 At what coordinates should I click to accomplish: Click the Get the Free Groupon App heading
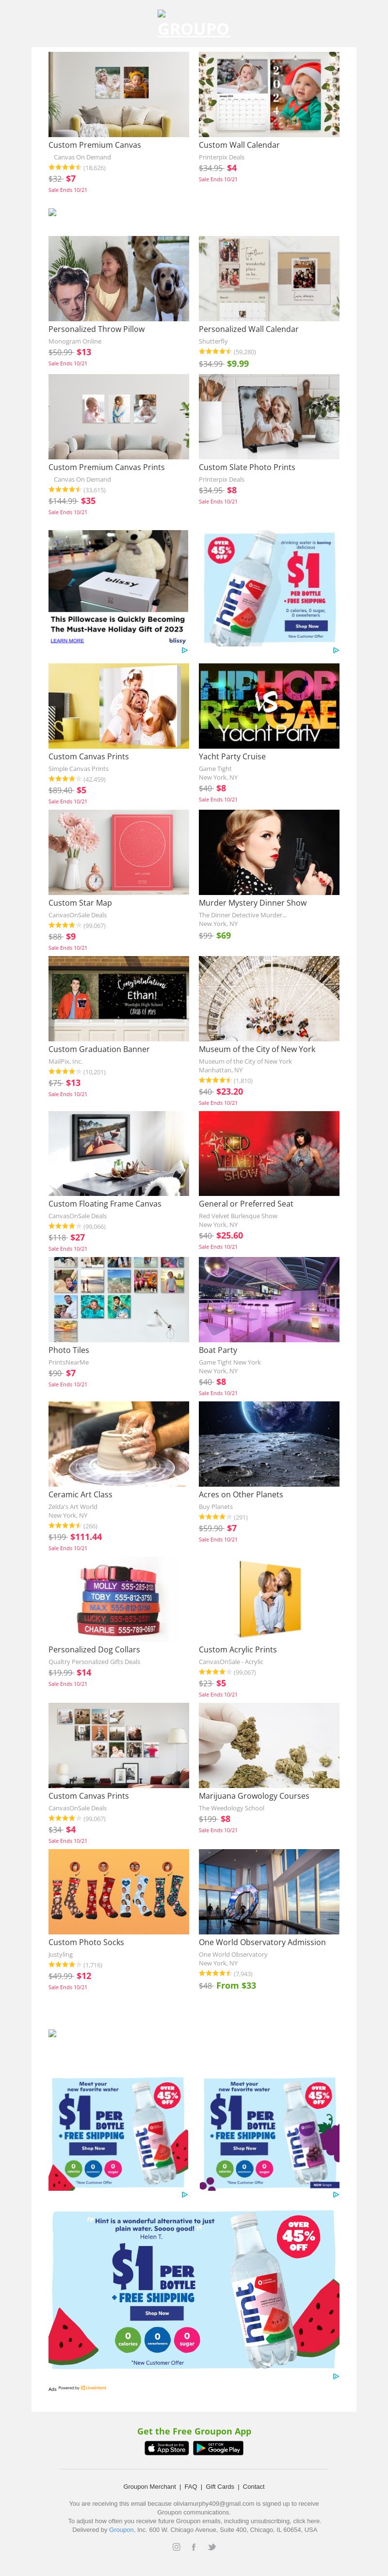tap(194, 2431)
